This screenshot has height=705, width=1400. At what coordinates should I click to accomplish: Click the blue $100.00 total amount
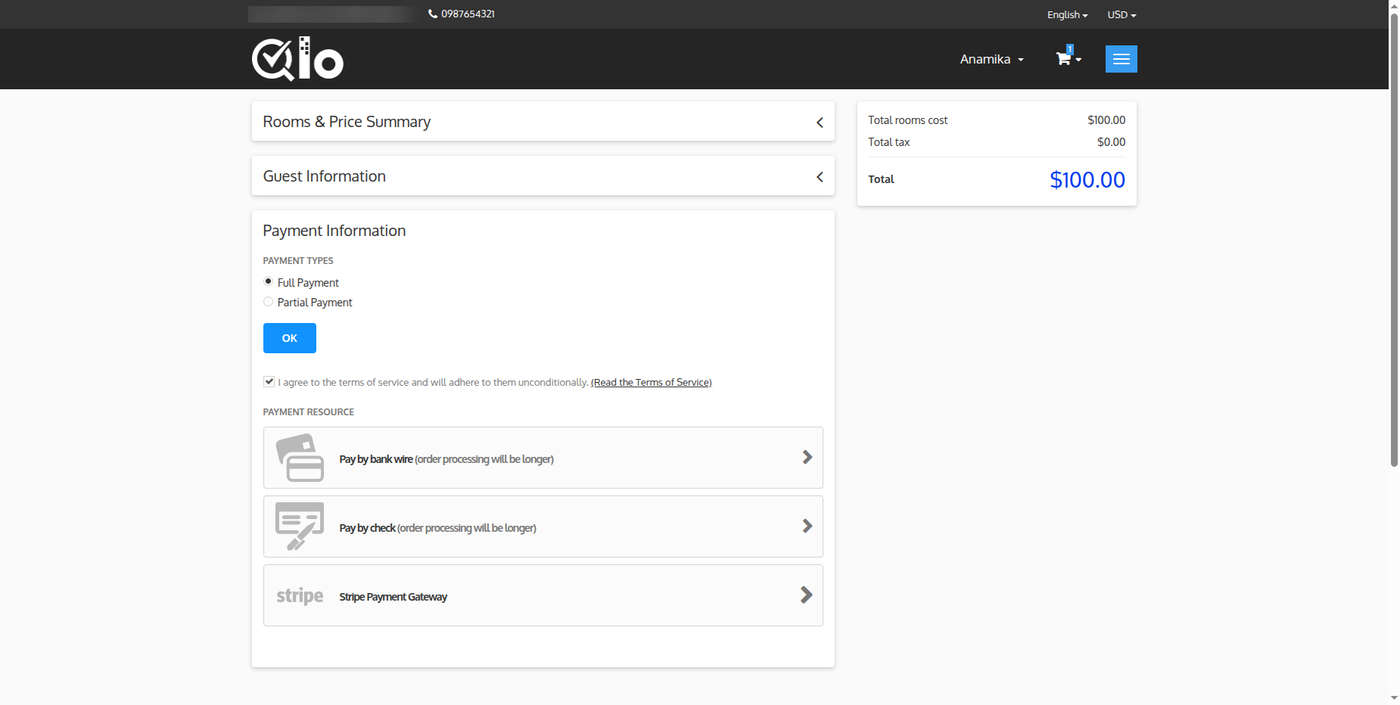point(1087,180)
